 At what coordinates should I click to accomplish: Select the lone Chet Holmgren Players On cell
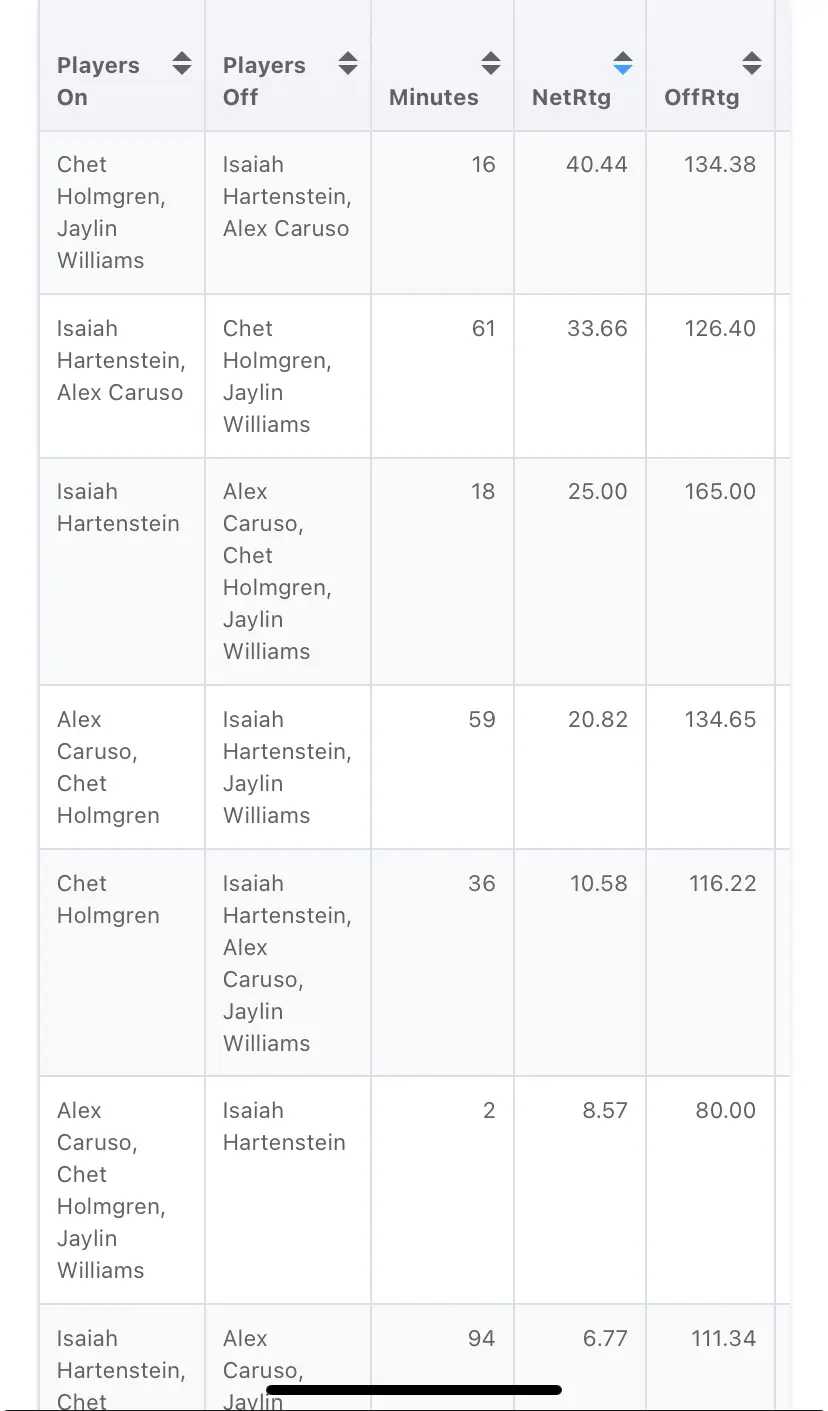[x=122, y=963]
